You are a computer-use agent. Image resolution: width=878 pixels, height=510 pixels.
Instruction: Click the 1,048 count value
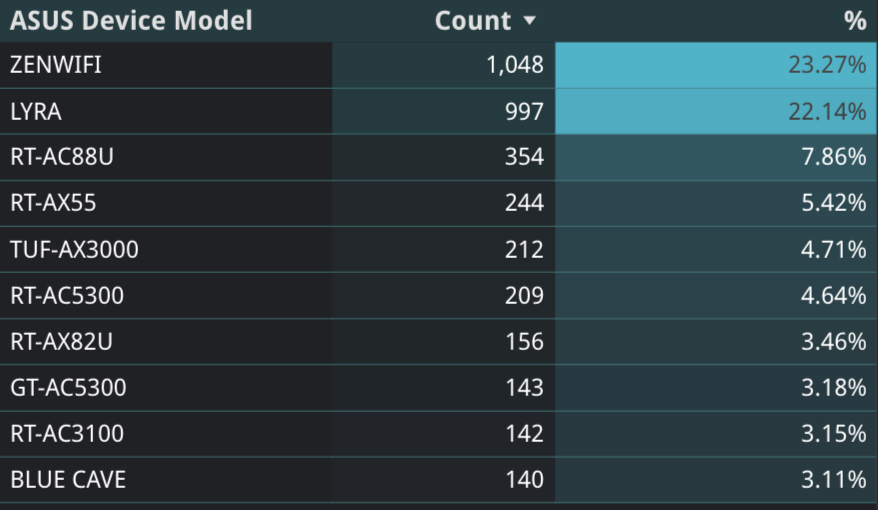coord(515,66)
